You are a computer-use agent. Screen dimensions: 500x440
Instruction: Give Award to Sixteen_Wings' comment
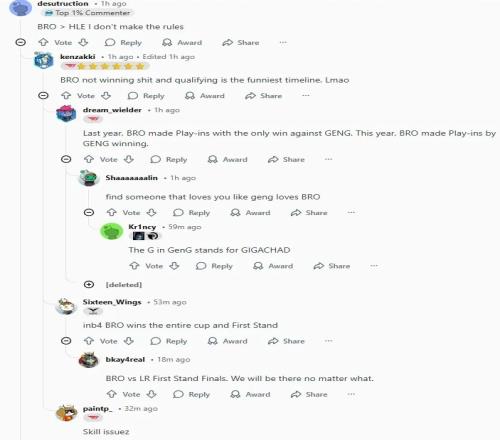tap(227, 341)
